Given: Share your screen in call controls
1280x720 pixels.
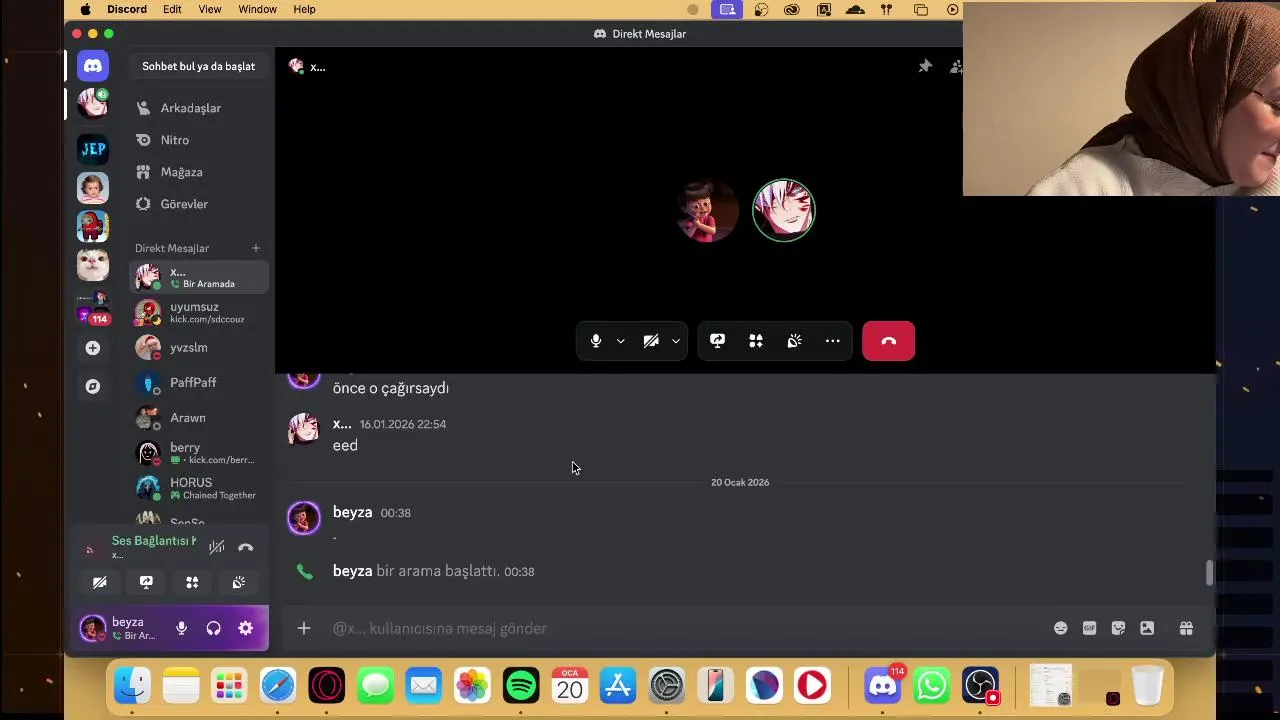Looking at the screenshot, I should click(717, 341).
